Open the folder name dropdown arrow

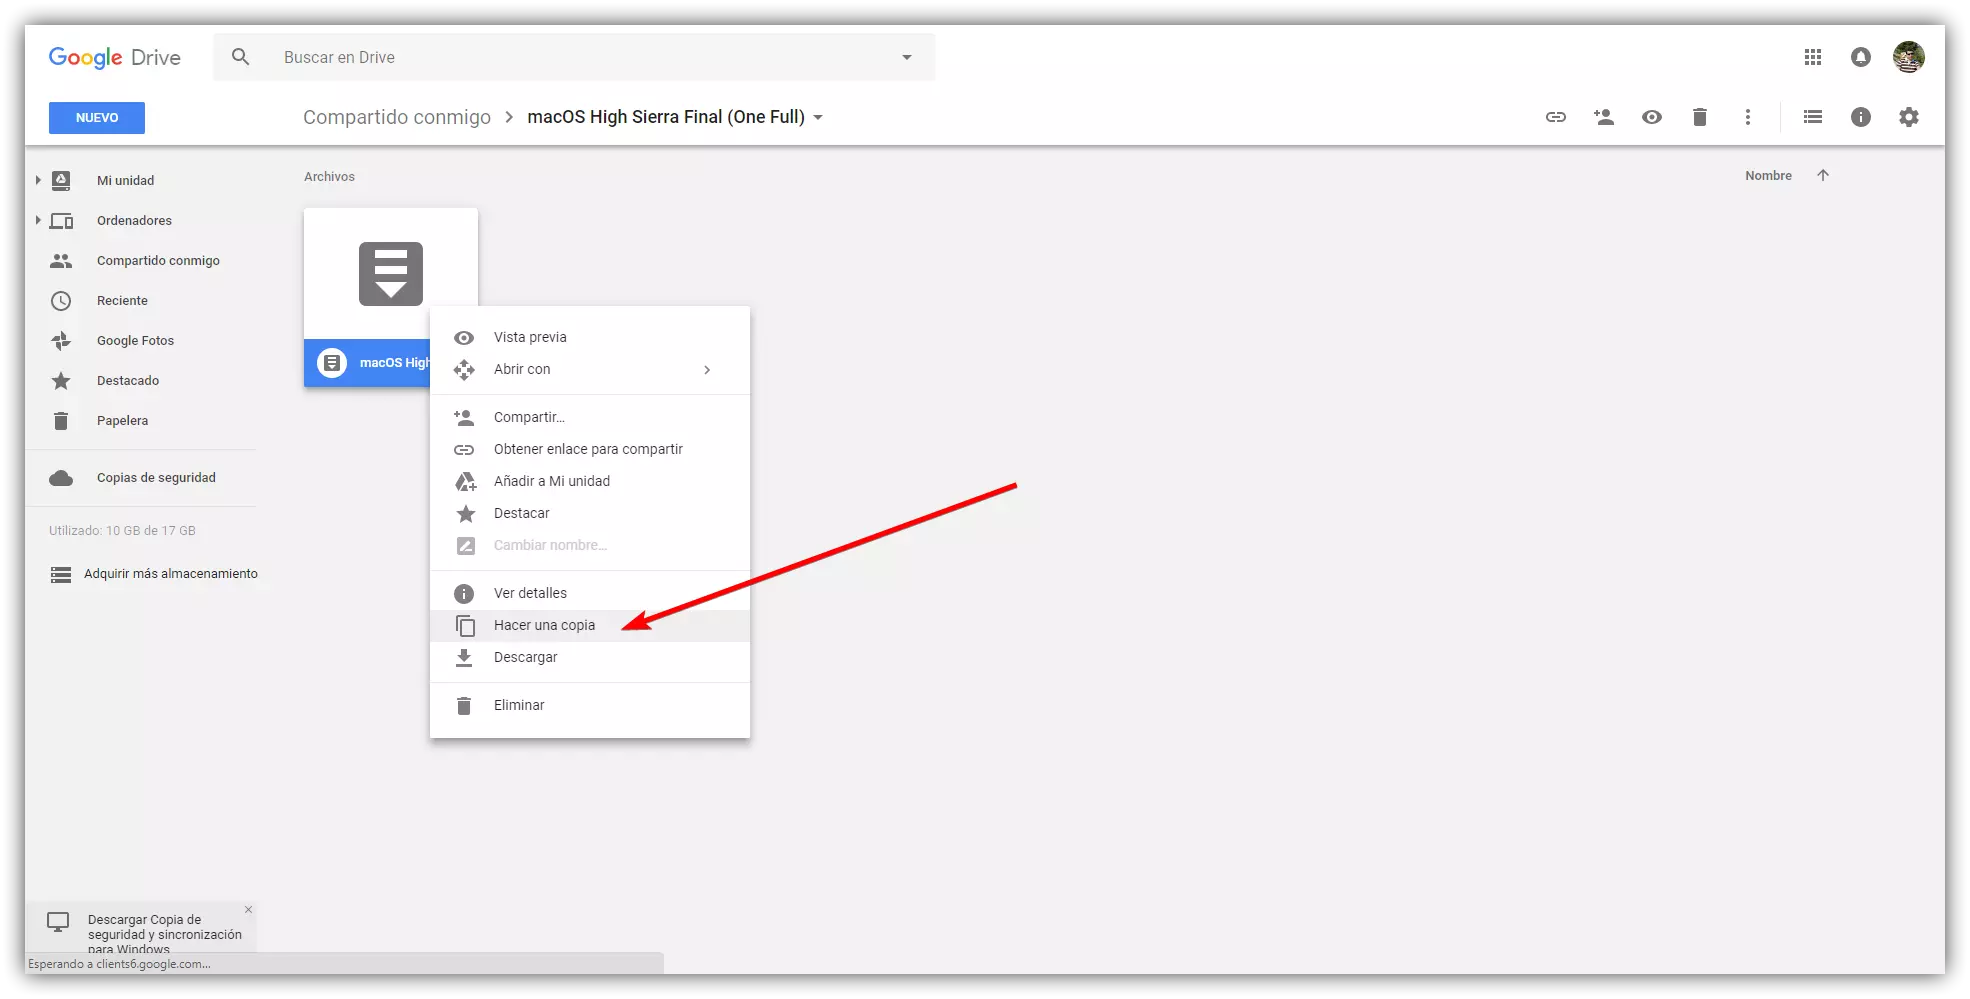[818, 117]
